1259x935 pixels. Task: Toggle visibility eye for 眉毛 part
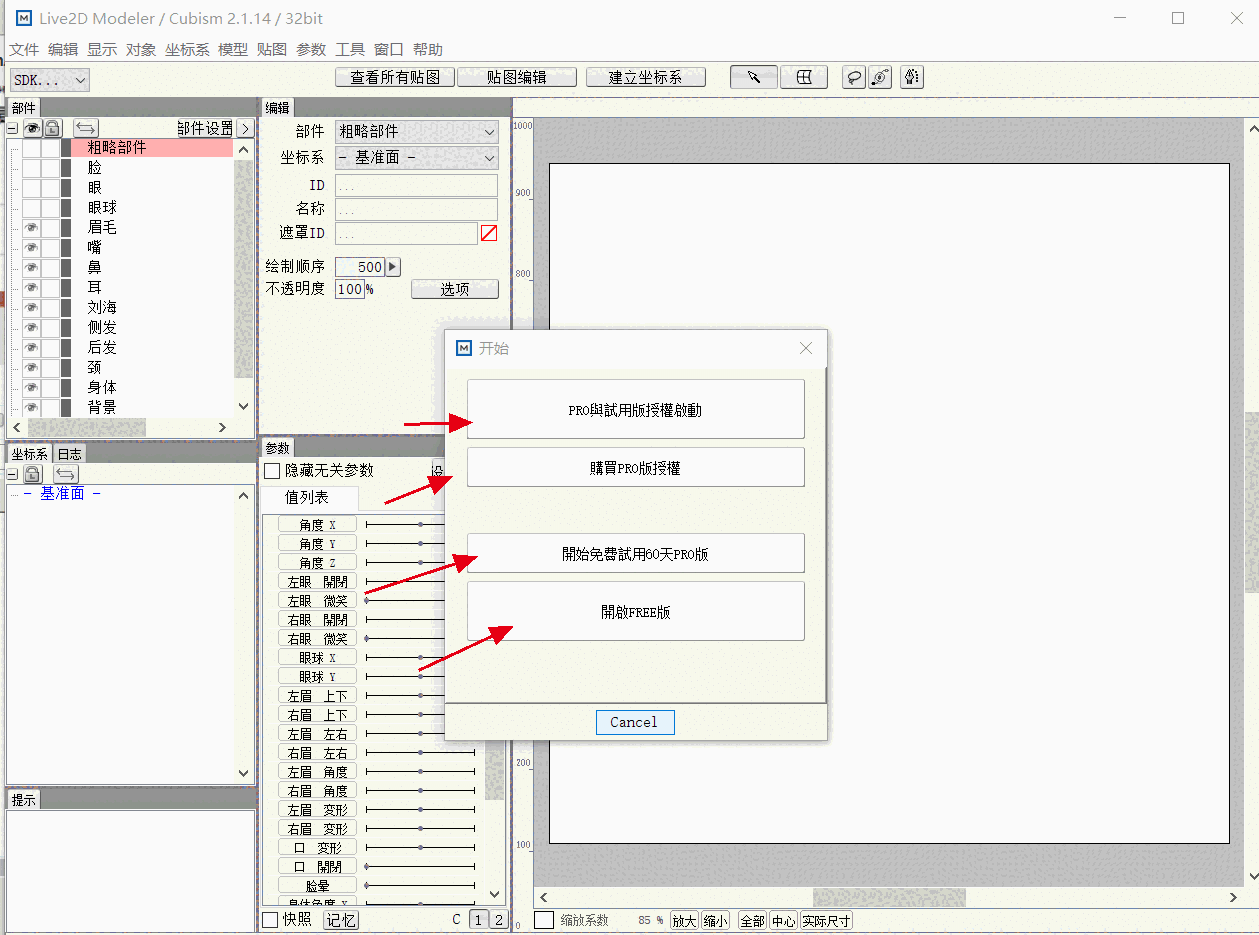click(x=31, y=228)
